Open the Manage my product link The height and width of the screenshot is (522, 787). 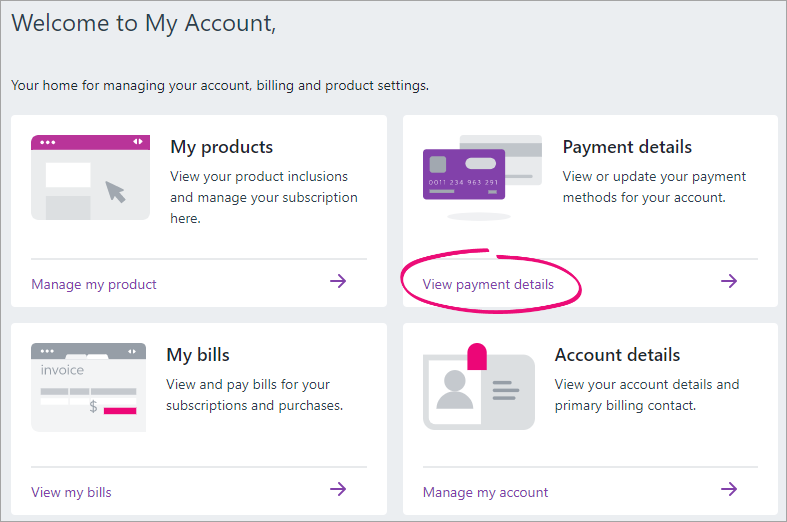point(94,284)
